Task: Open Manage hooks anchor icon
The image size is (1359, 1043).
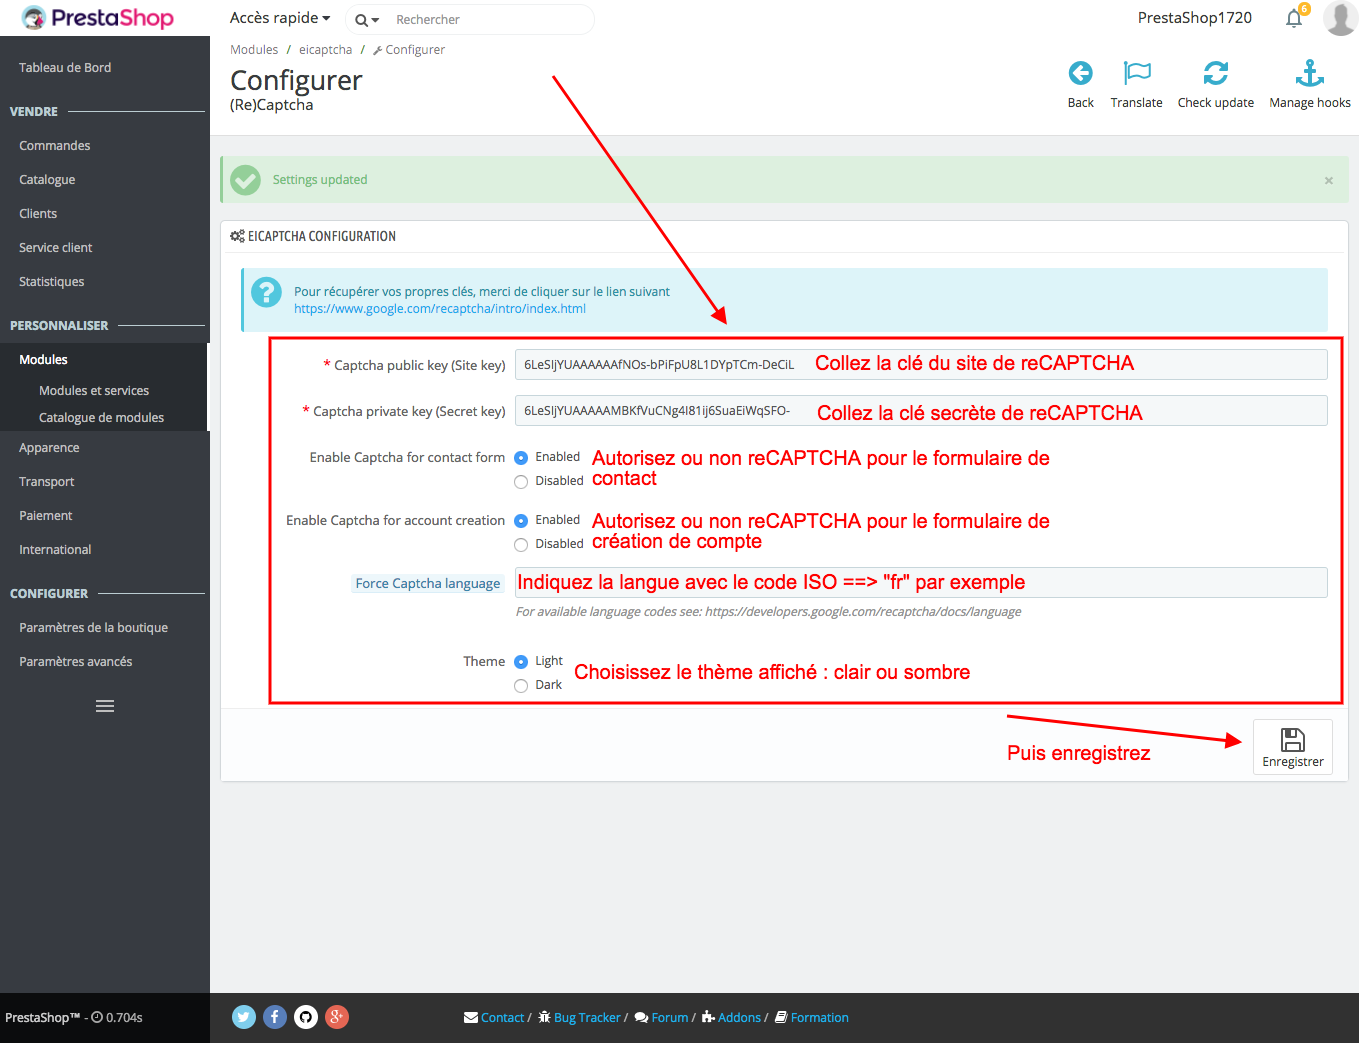Action: [x=1309, y=73]
